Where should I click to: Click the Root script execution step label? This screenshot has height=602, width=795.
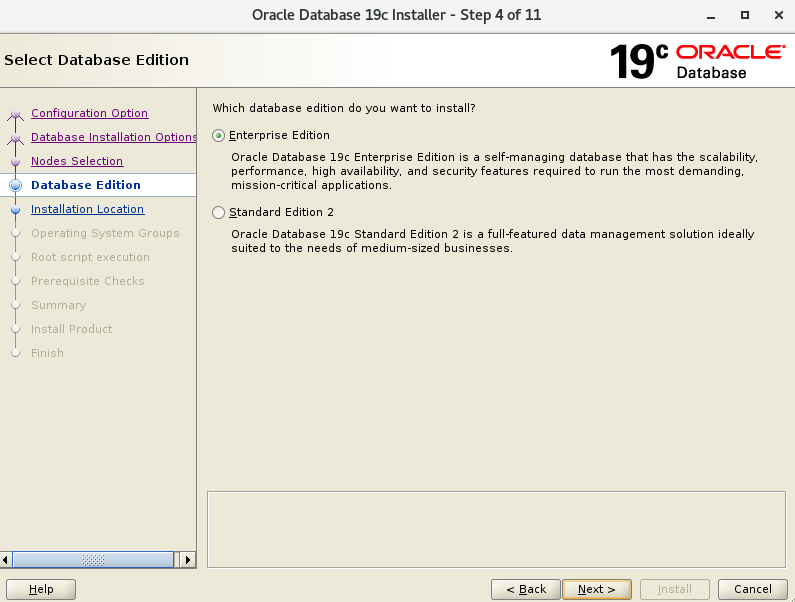90,257
